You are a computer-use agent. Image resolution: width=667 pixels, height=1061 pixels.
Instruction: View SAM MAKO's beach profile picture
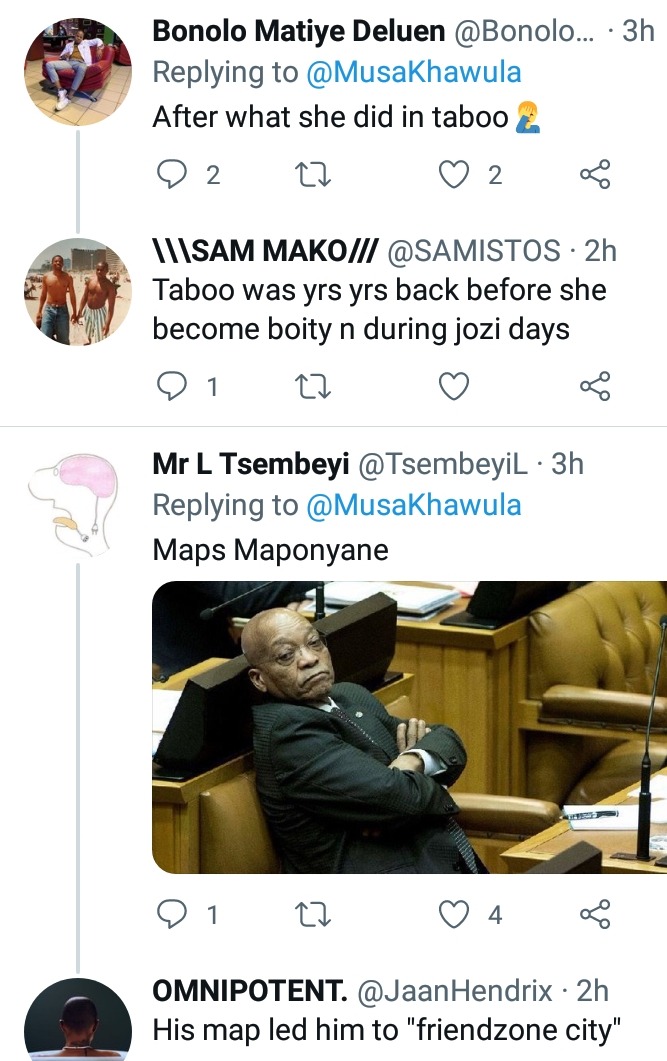(78, 292)
